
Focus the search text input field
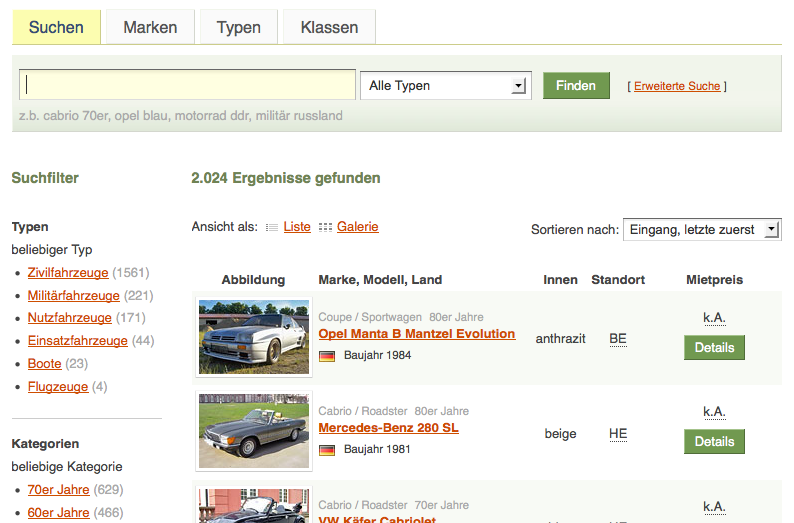(x=188, y=86)
